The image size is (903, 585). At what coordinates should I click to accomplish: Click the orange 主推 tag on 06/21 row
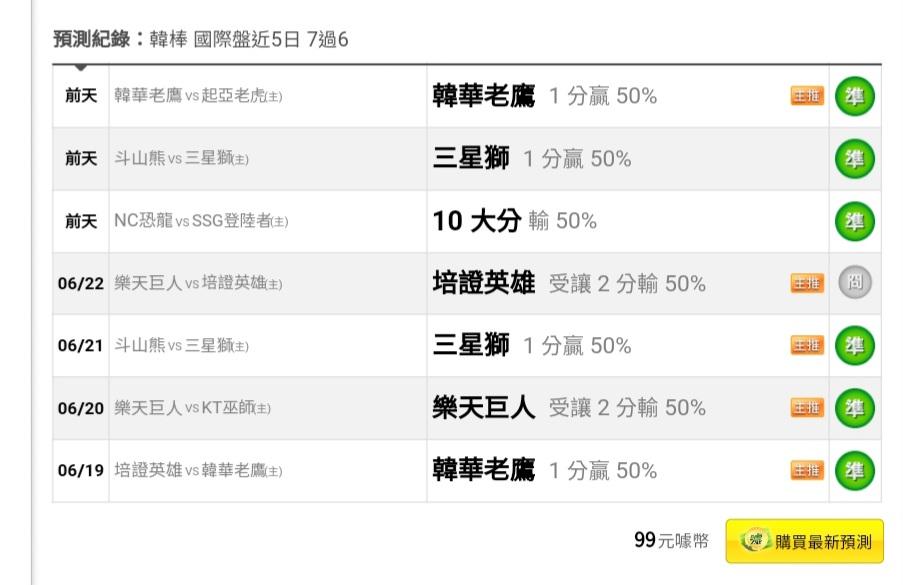pos(807,345)
